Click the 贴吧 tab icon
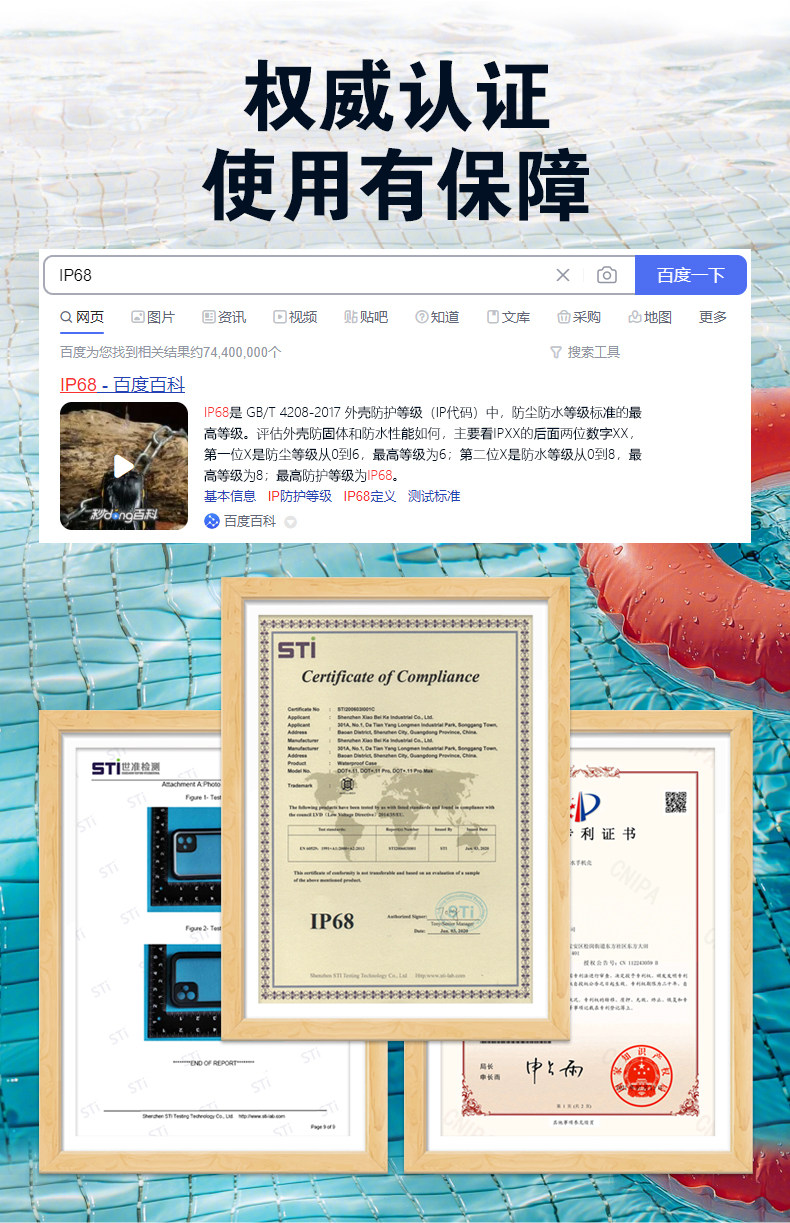Screen dimensions: 790x1223 click(x=351, y=317)
